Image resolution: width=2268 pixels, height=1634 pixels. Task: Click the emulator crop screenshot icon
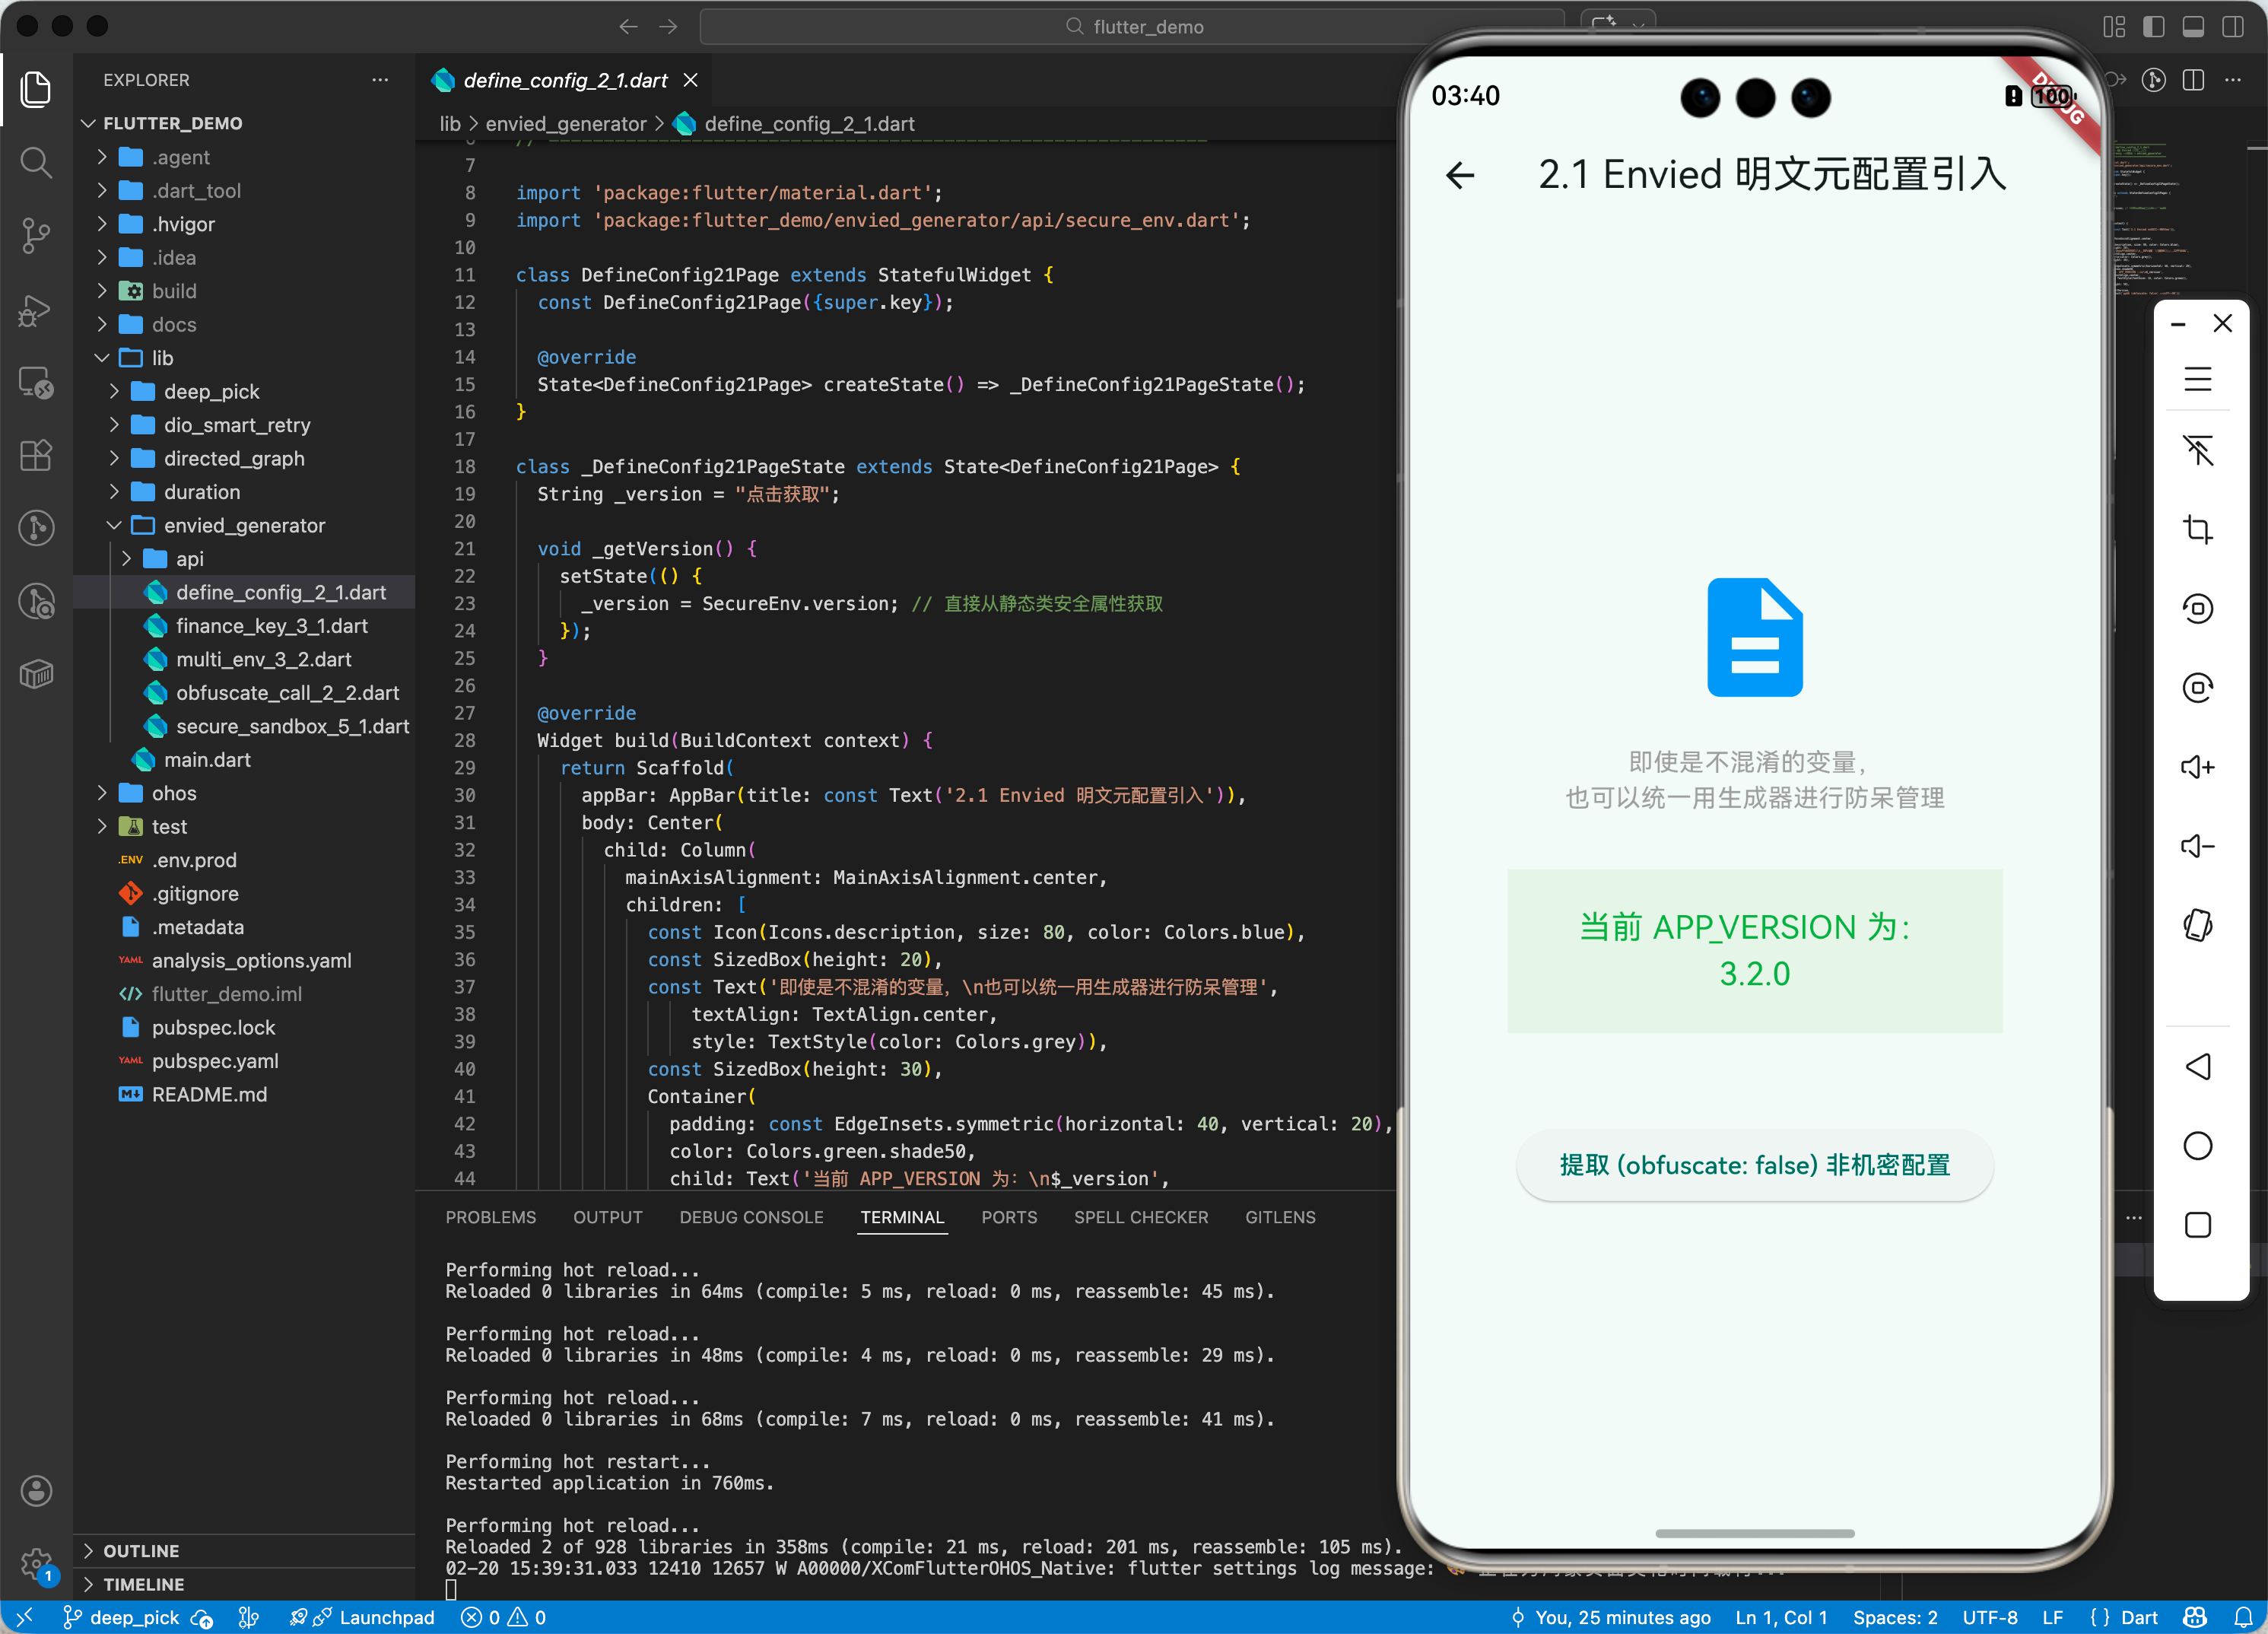(2197, 529)
